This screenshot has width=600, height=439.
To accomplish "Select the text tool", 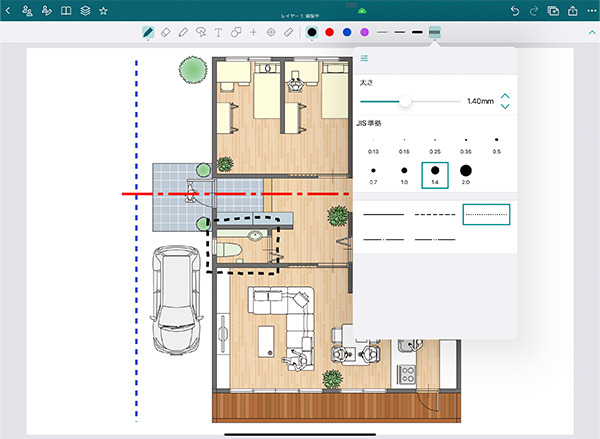I will [x=218, y=33].
